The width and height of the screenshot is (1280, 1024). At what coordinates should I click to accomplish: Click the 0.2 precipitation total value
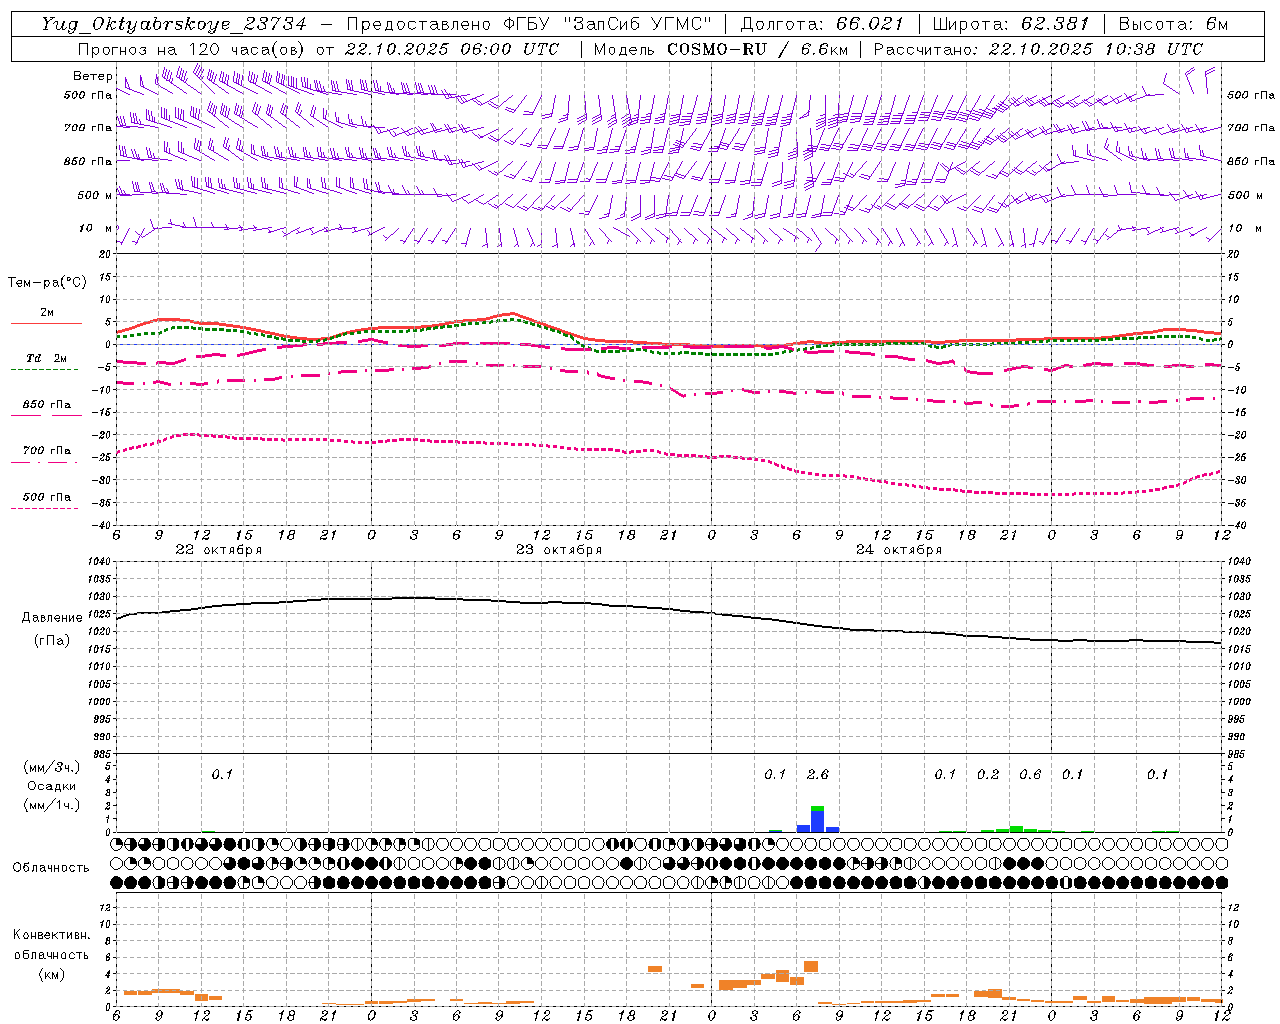click(x=987, y=774)
